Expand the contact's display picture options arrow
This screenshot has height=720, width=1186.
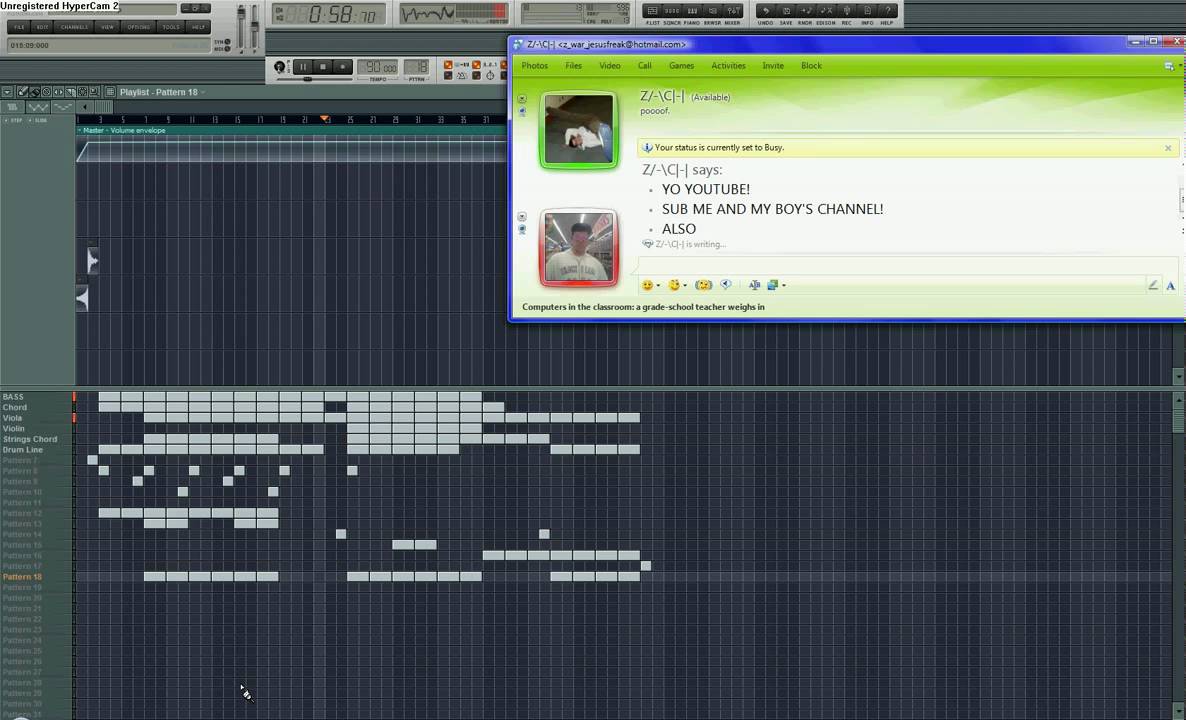click(522, 99)
